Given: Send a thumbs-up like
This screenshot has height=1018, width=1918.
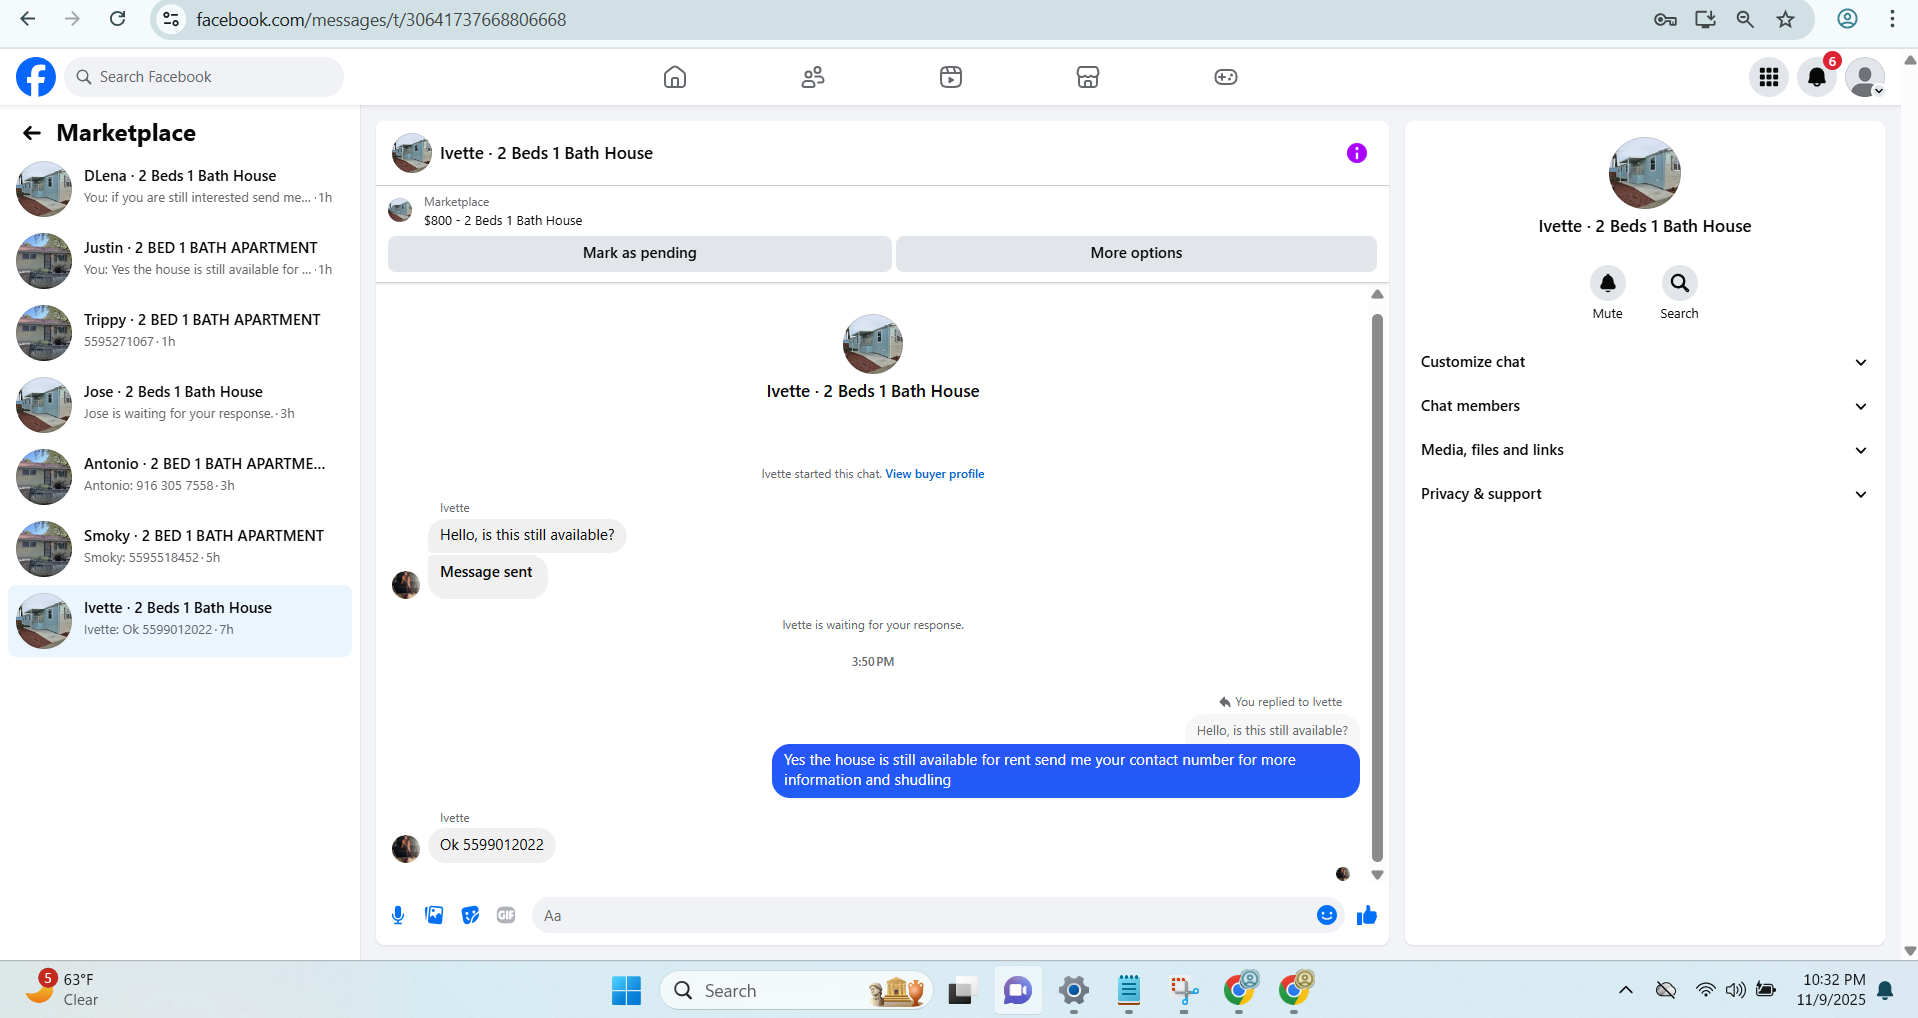Looking at the screenshot, I should coord(1367,915).
